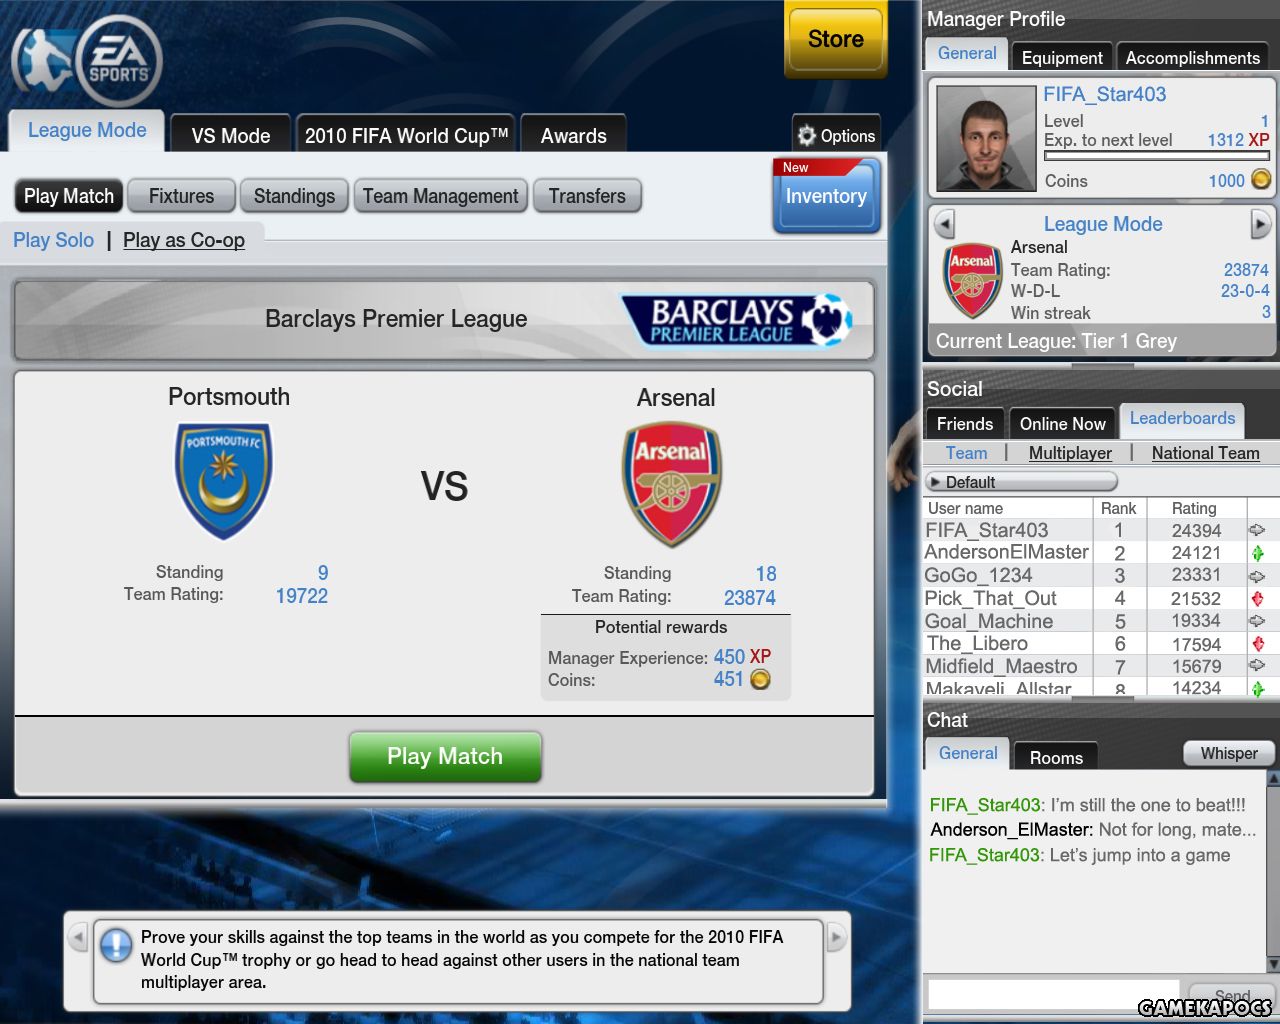
Task: Show the next tip with right arrow
Action: point(836,938)
